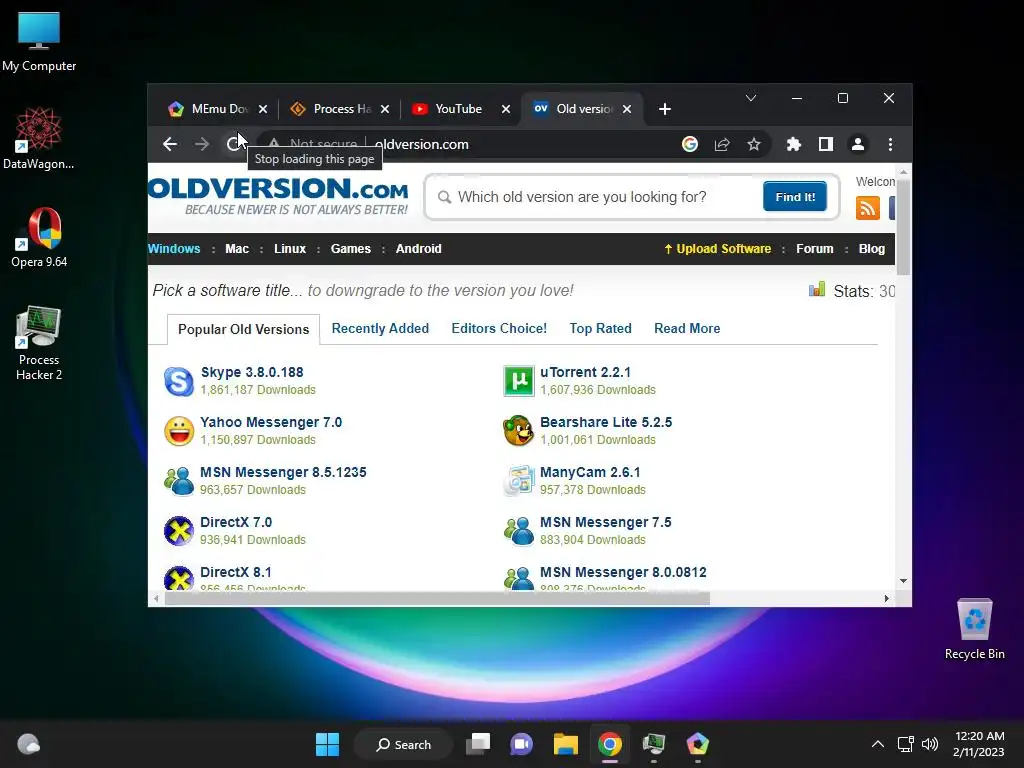Select Read More tab
1024x768 pixels.
[x=687, y=328]
